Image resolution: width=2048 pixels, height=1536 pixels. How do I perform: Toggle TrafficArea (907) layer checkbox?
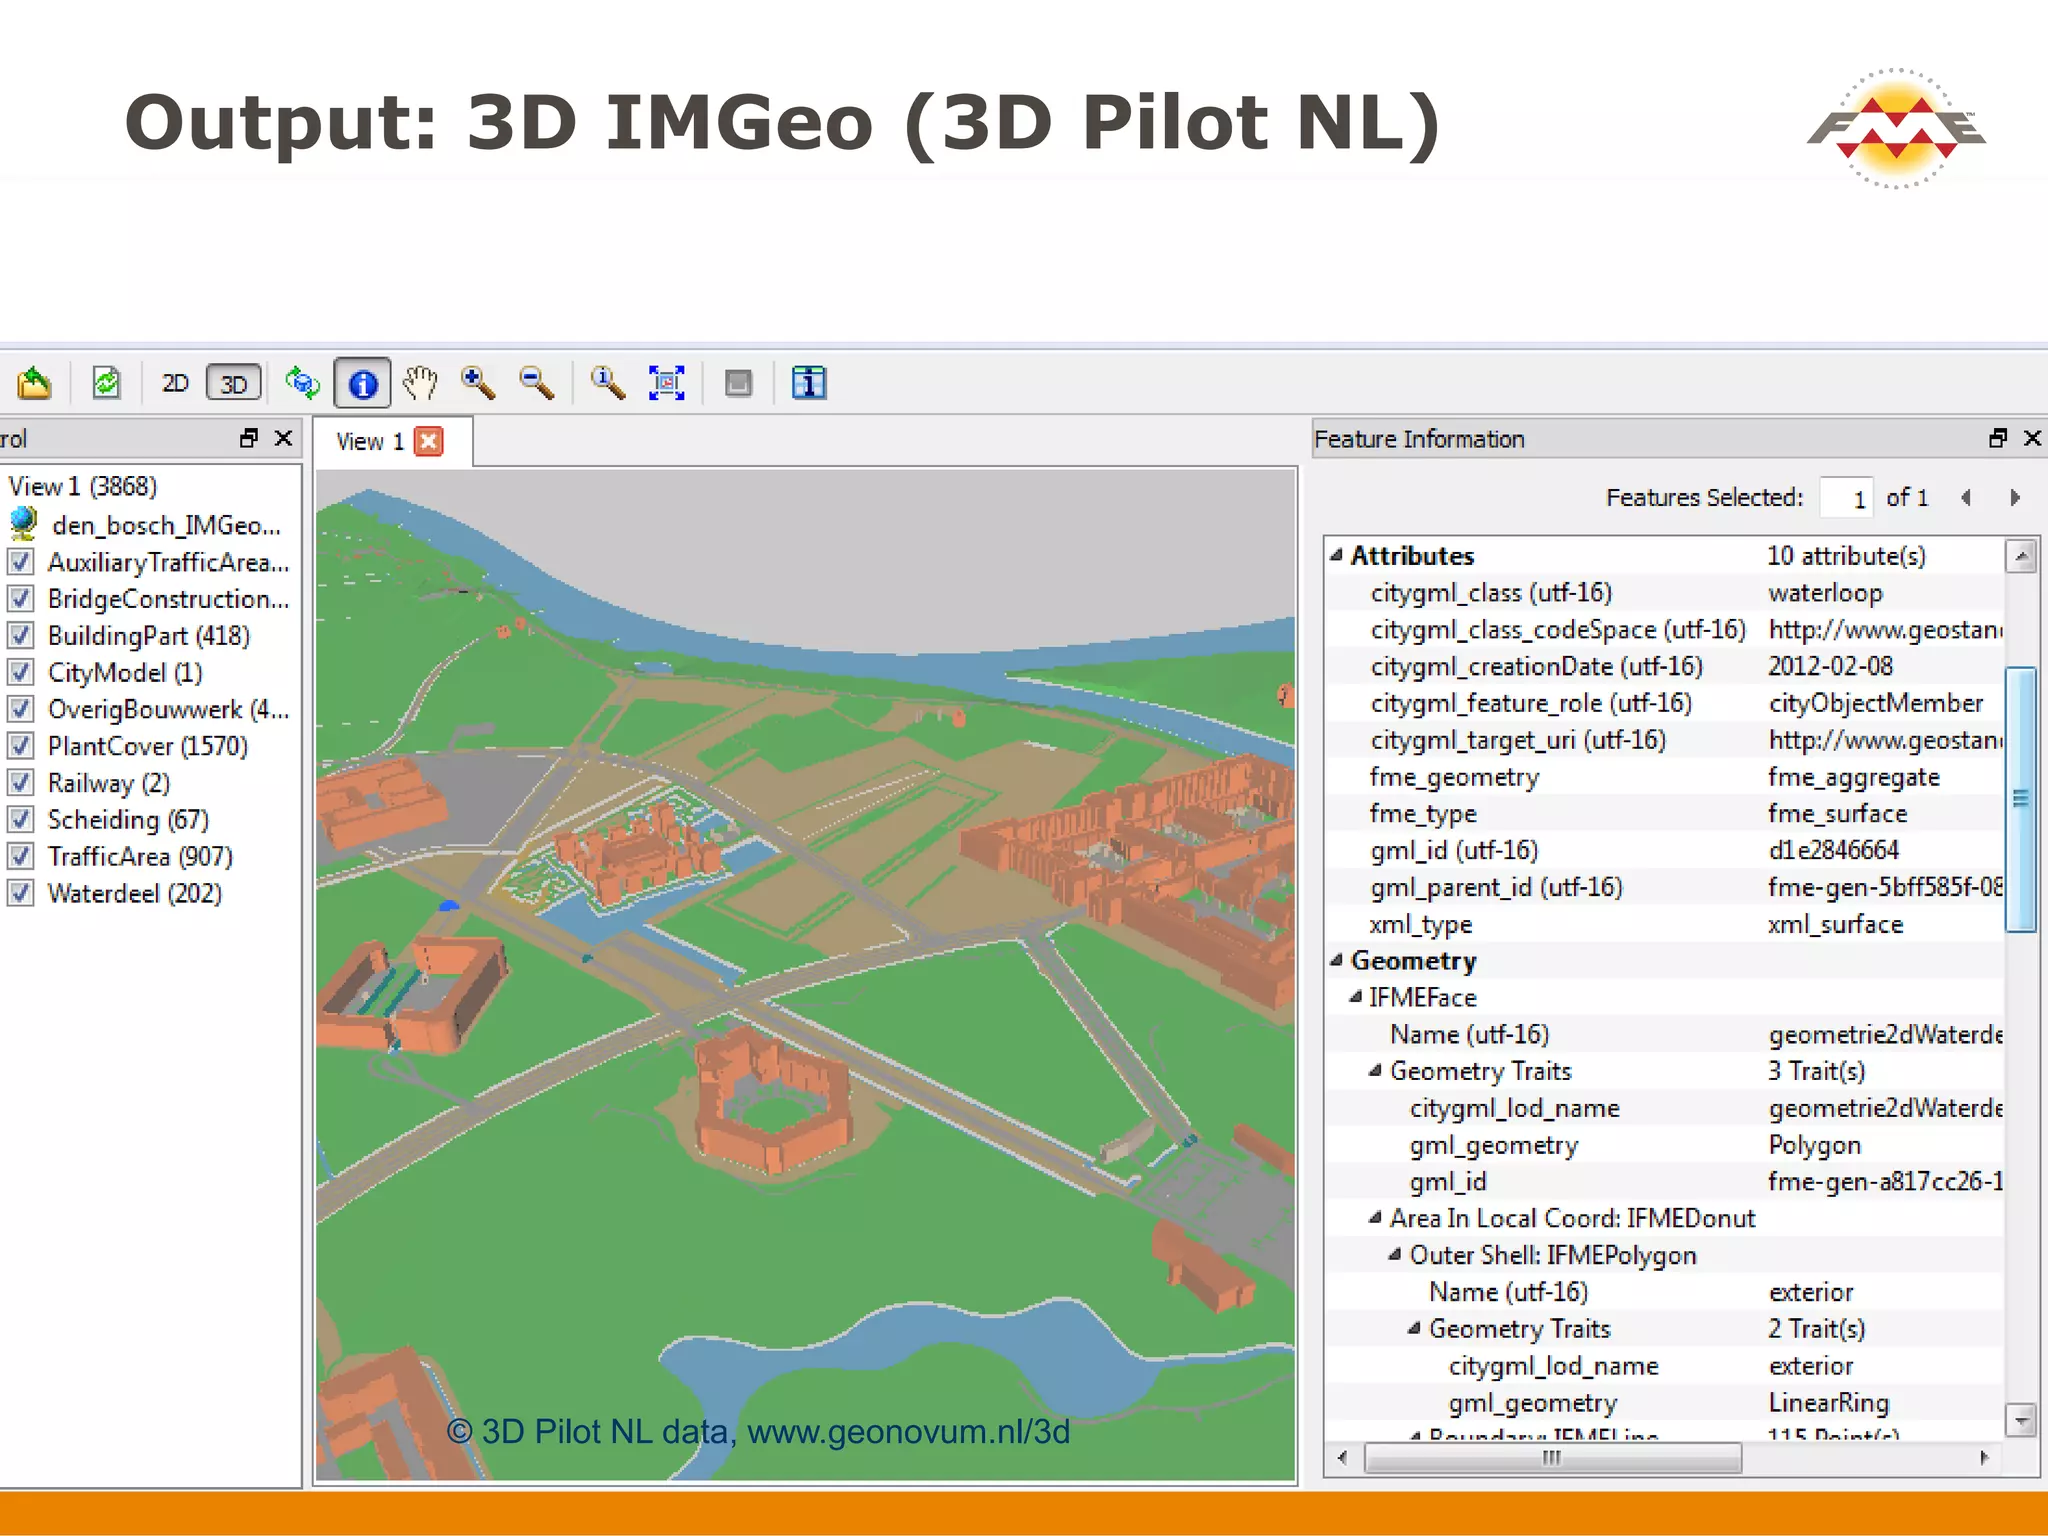21,856
